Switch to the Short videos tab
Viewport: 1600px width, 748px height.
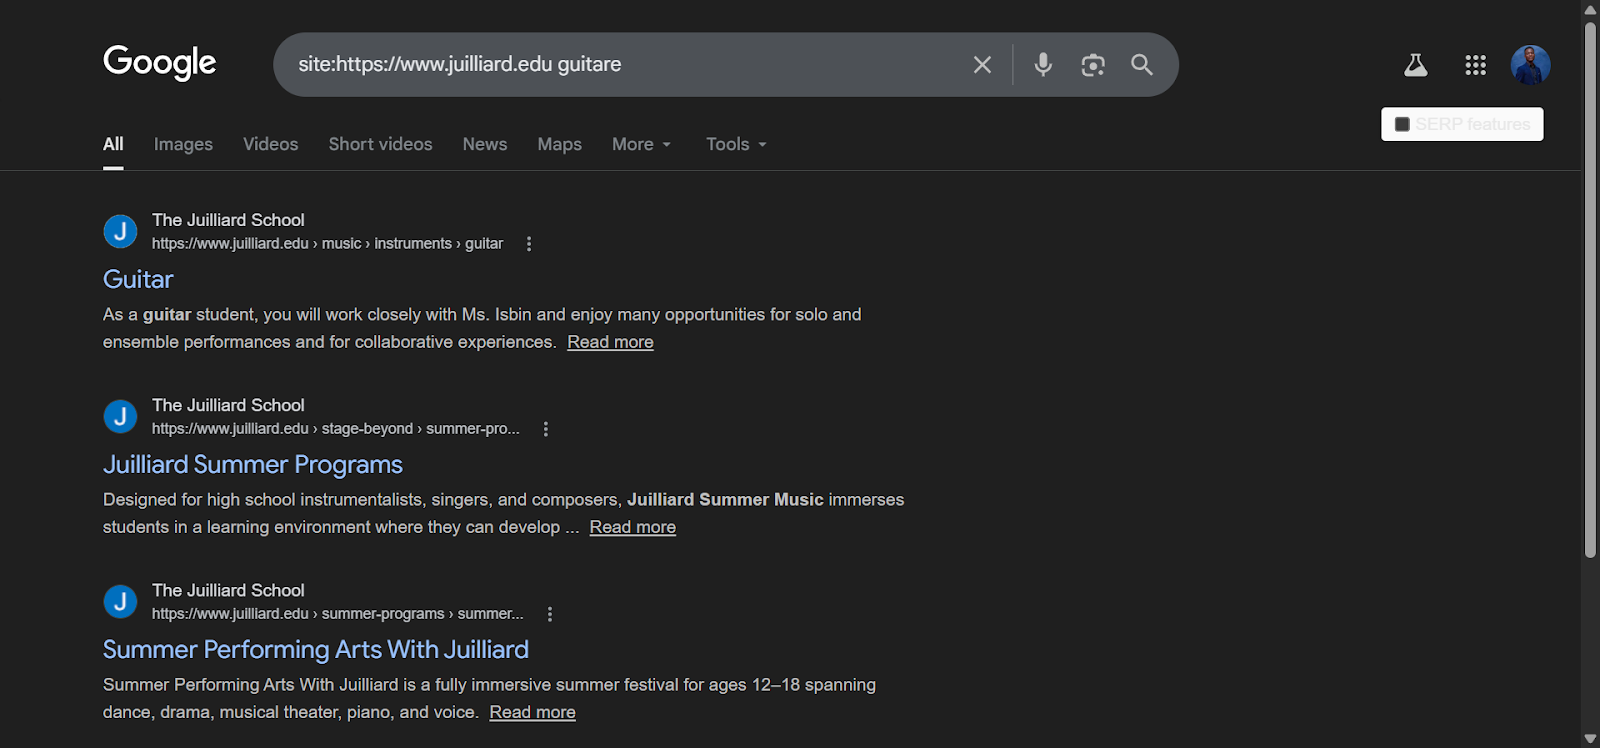point(380,144)
